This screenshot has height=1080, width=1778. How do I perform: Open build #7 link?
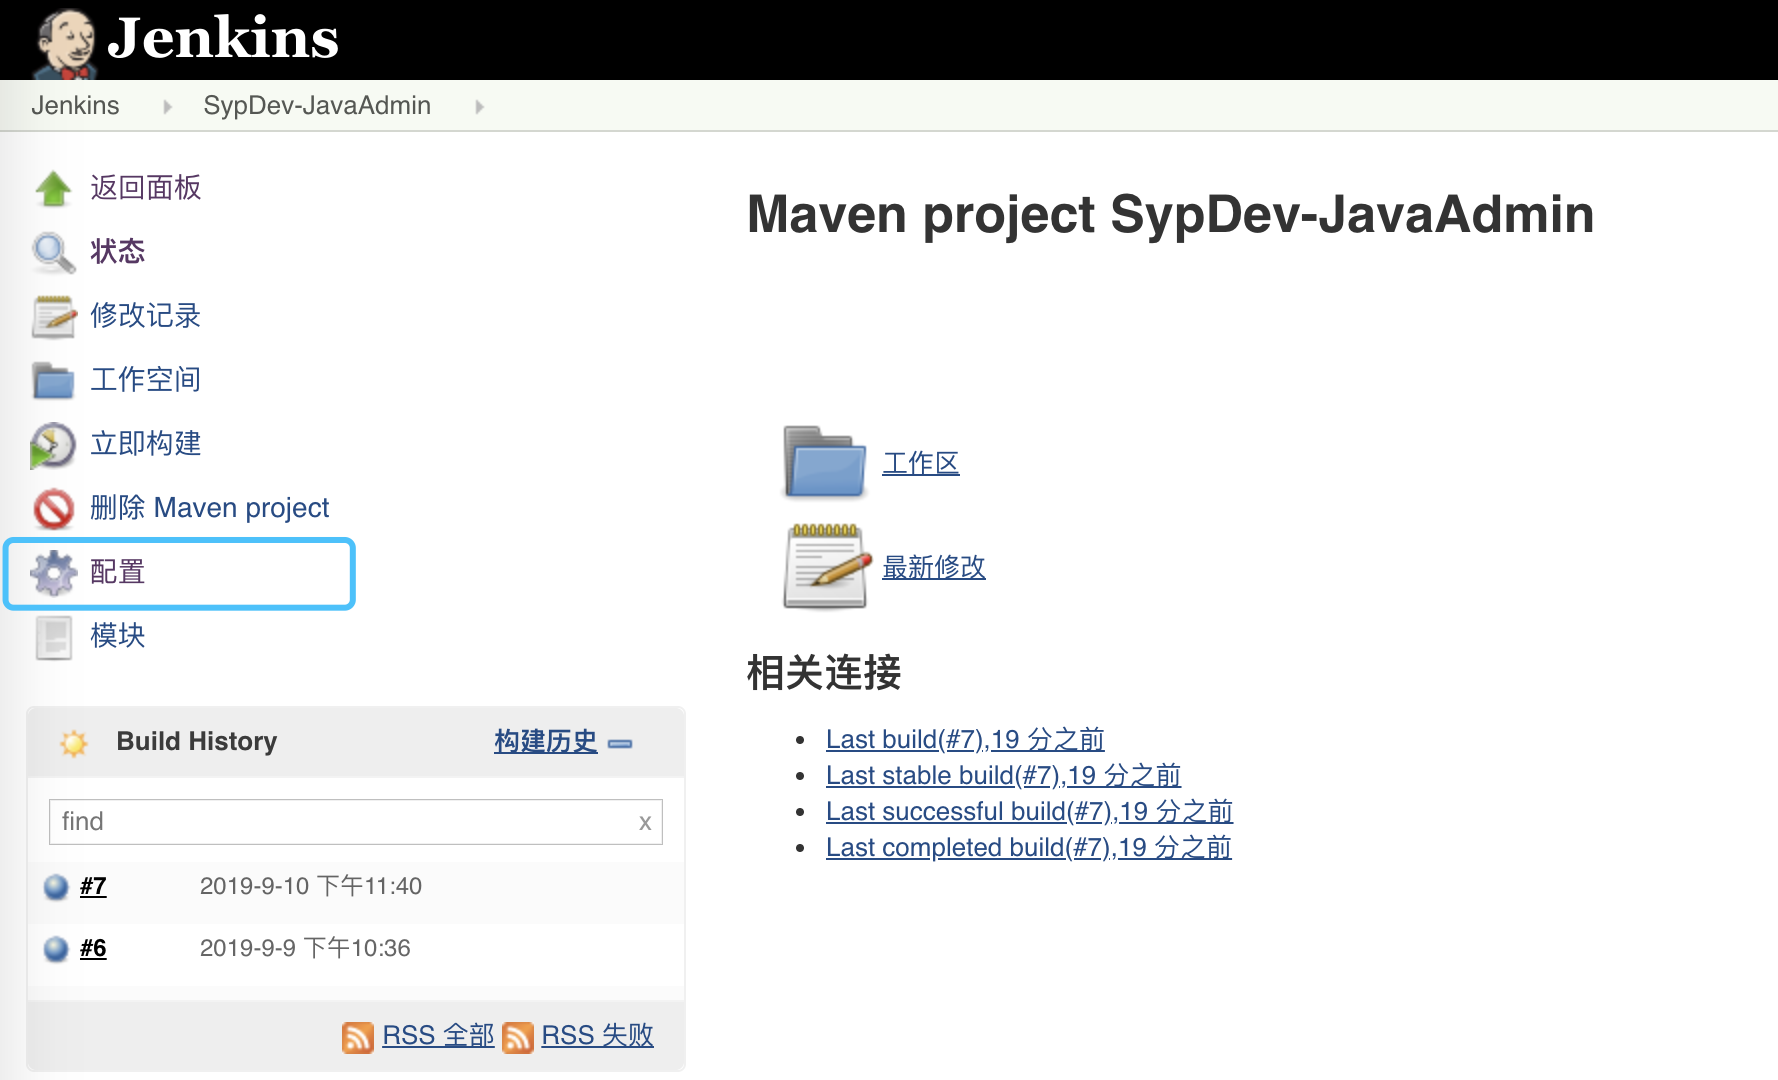[93, 886]
